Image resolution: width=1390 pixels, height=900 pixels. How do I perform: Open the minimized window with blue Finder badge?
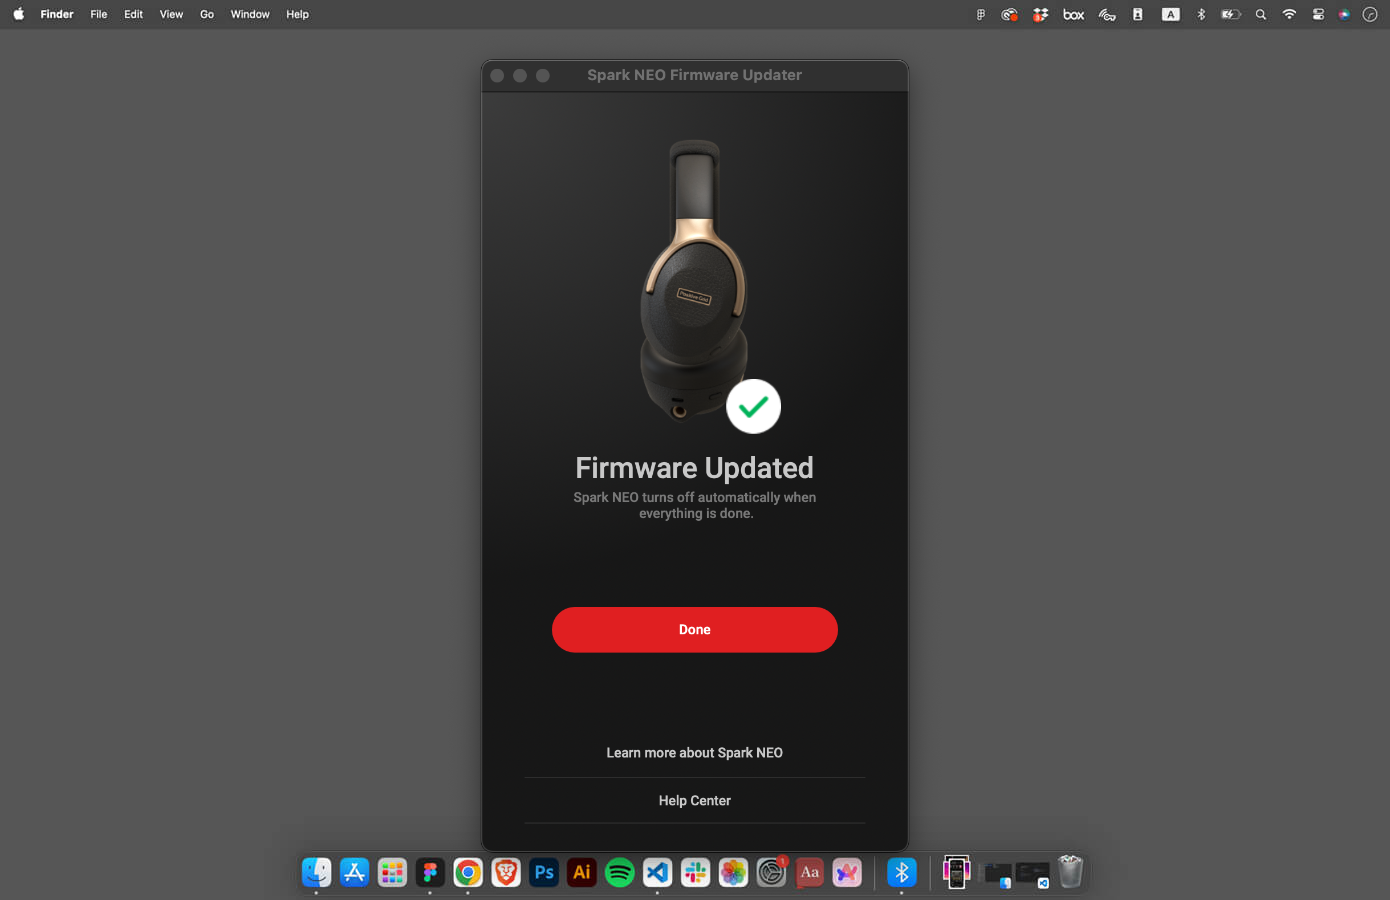[x=997, y=874]
